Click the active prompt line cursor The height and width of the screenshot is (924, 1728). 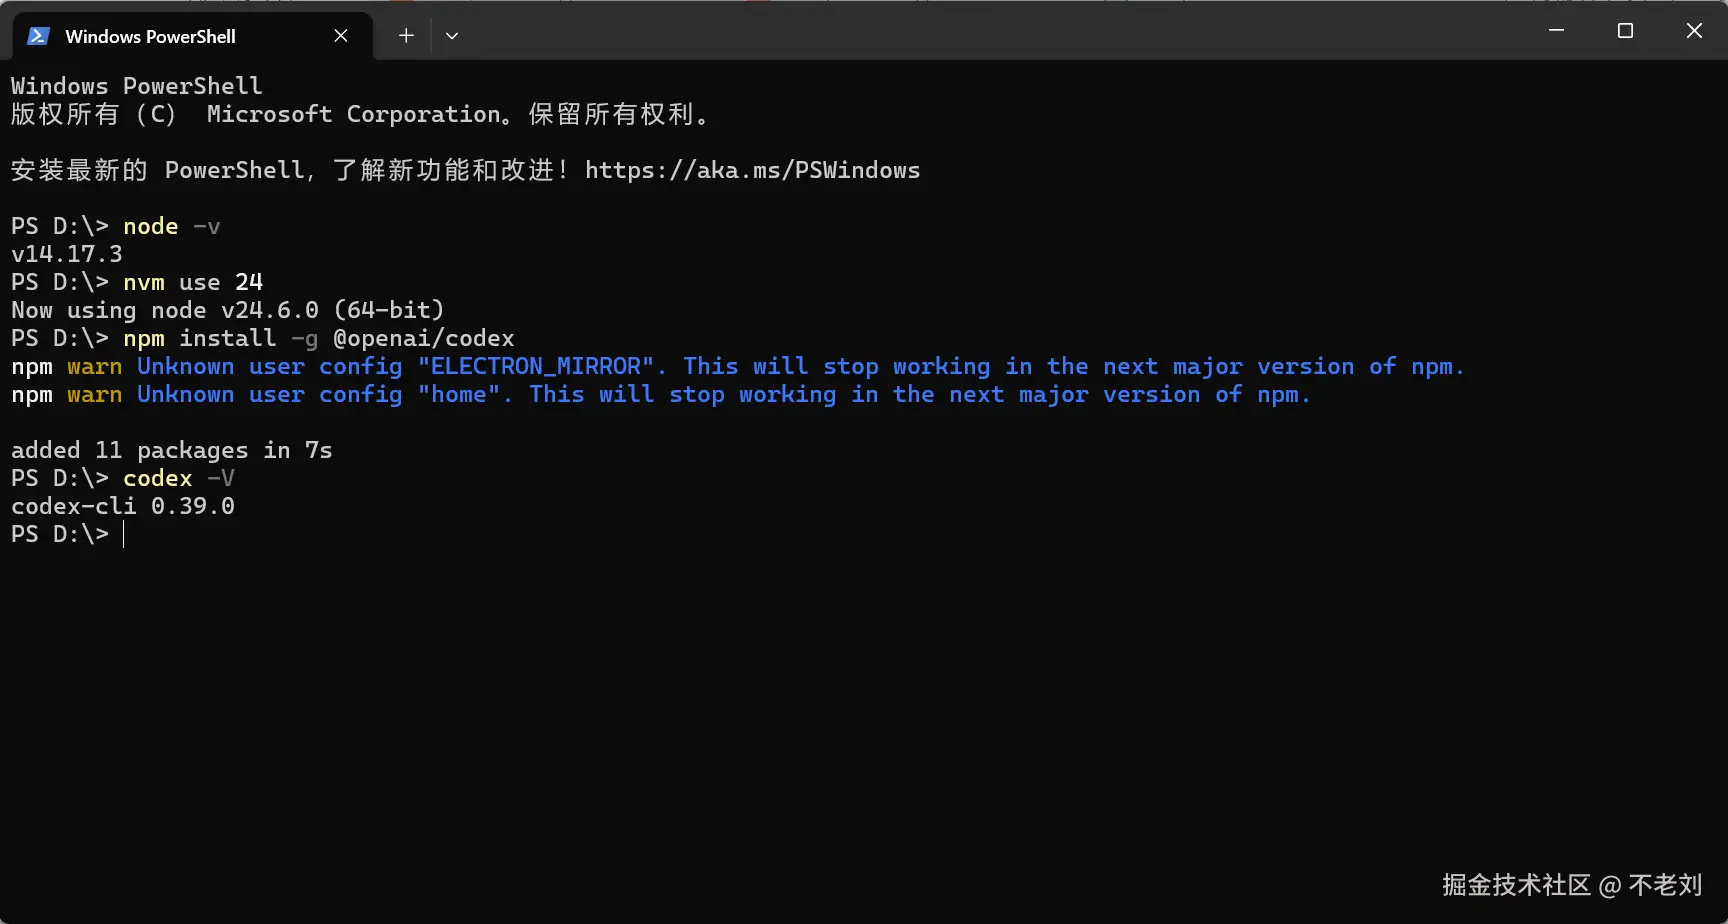tap(124, 534)
